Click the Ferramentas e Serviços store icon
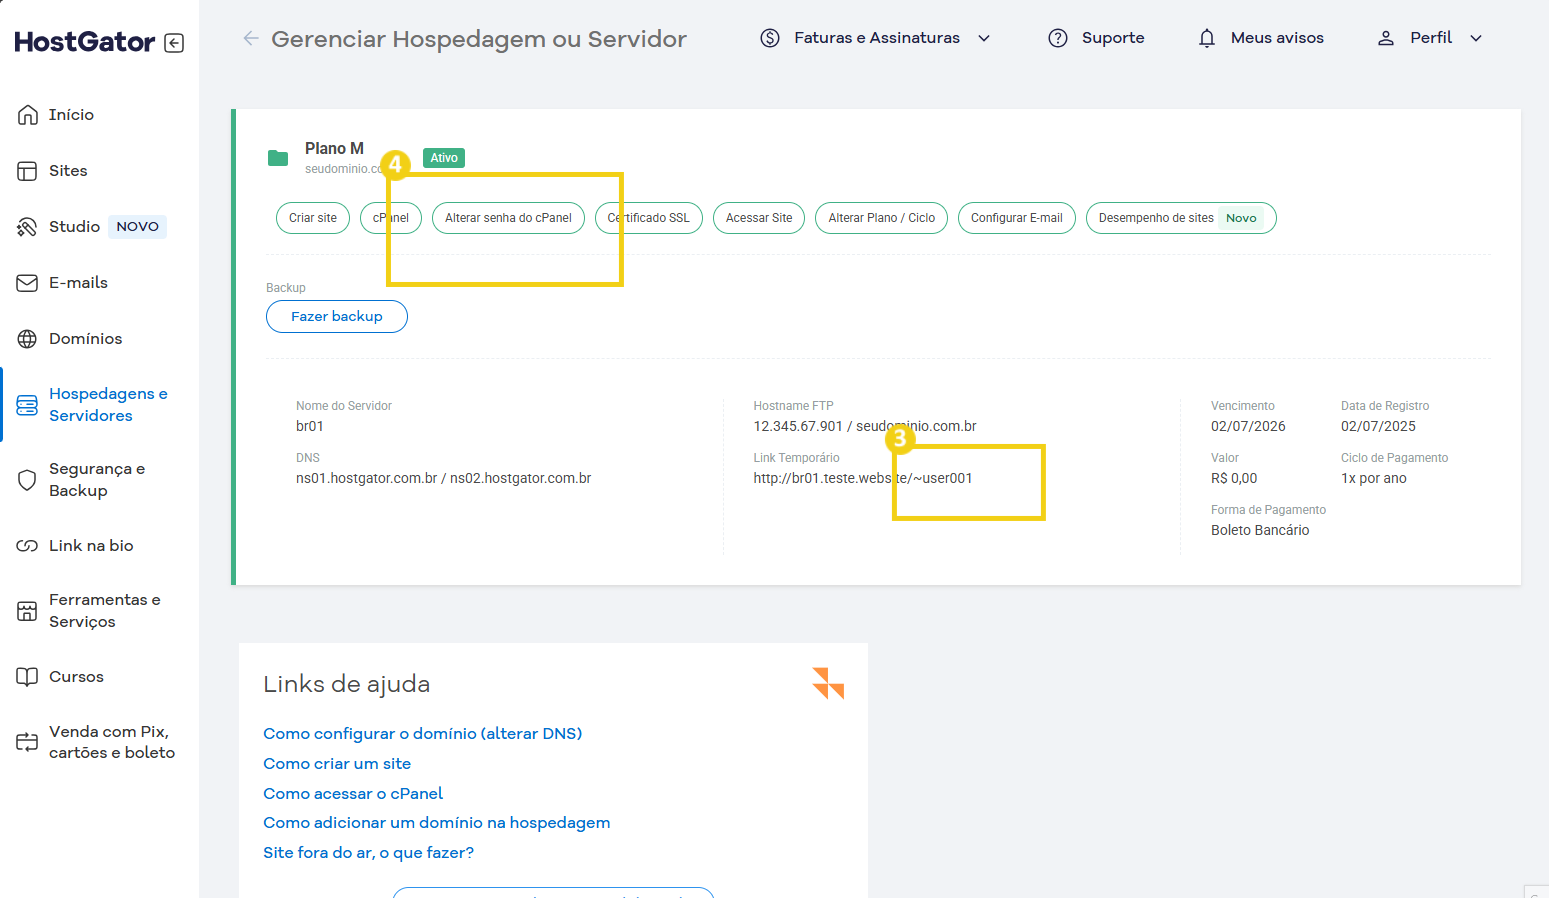The height and width of the screenshot is (898, 1549). click(x=27, y=611)
